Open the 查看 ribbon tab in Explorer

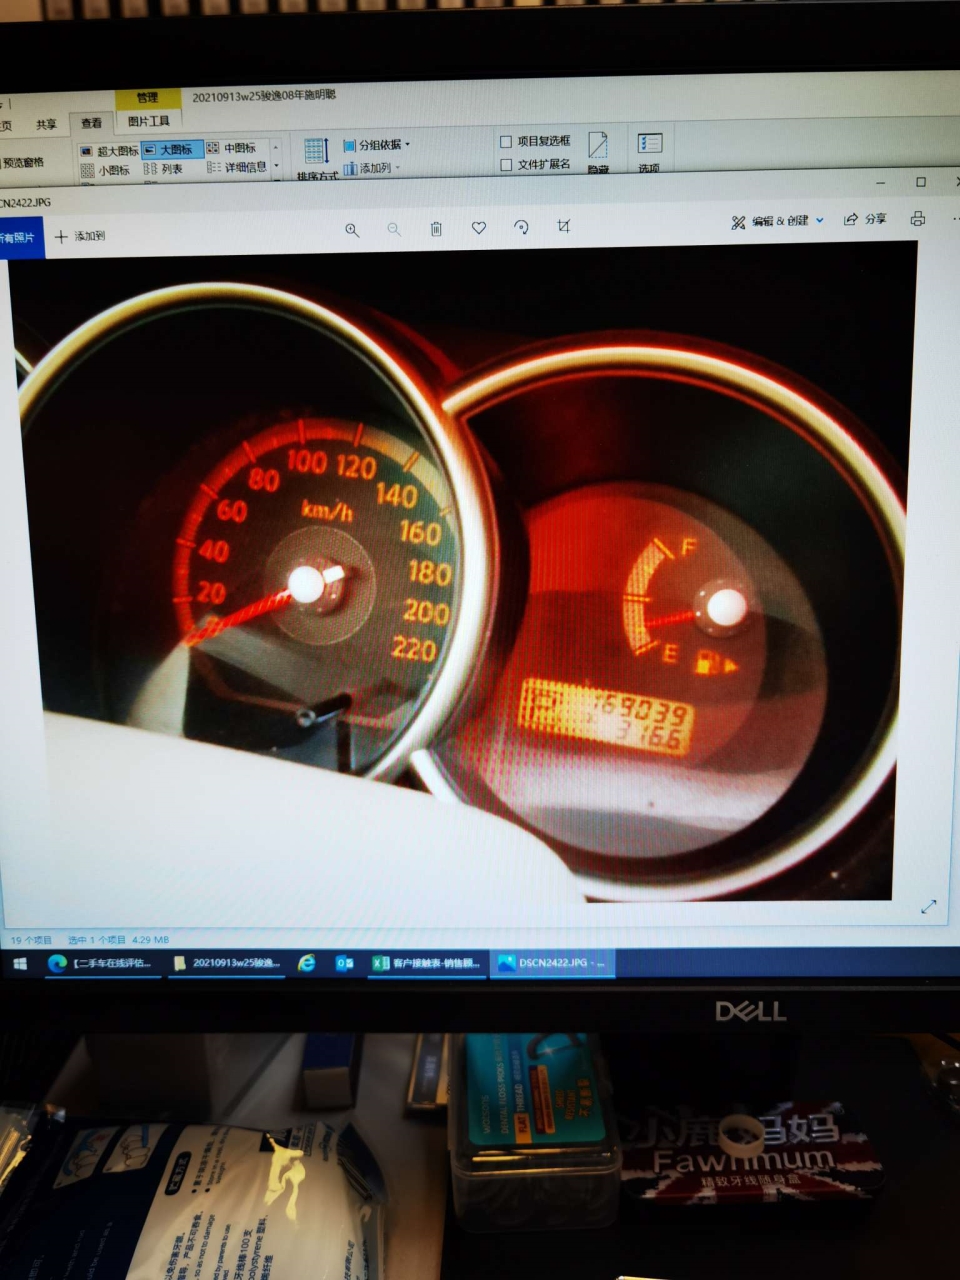pyautogui.click(x=92, y=123)
